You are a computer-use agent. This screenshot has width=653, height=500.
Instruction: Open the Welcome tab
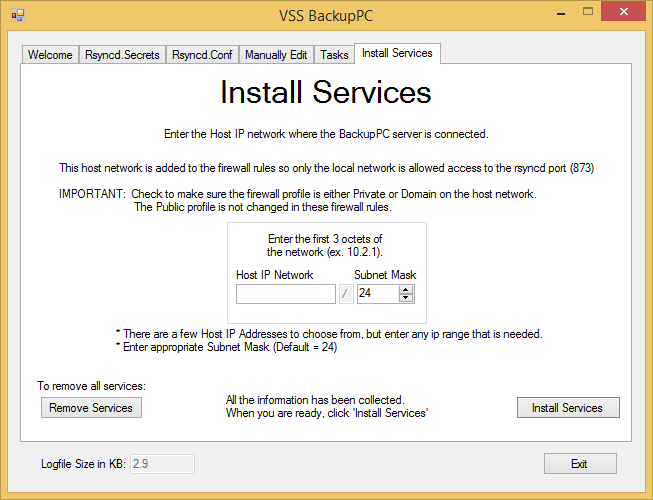pos(50,55)
